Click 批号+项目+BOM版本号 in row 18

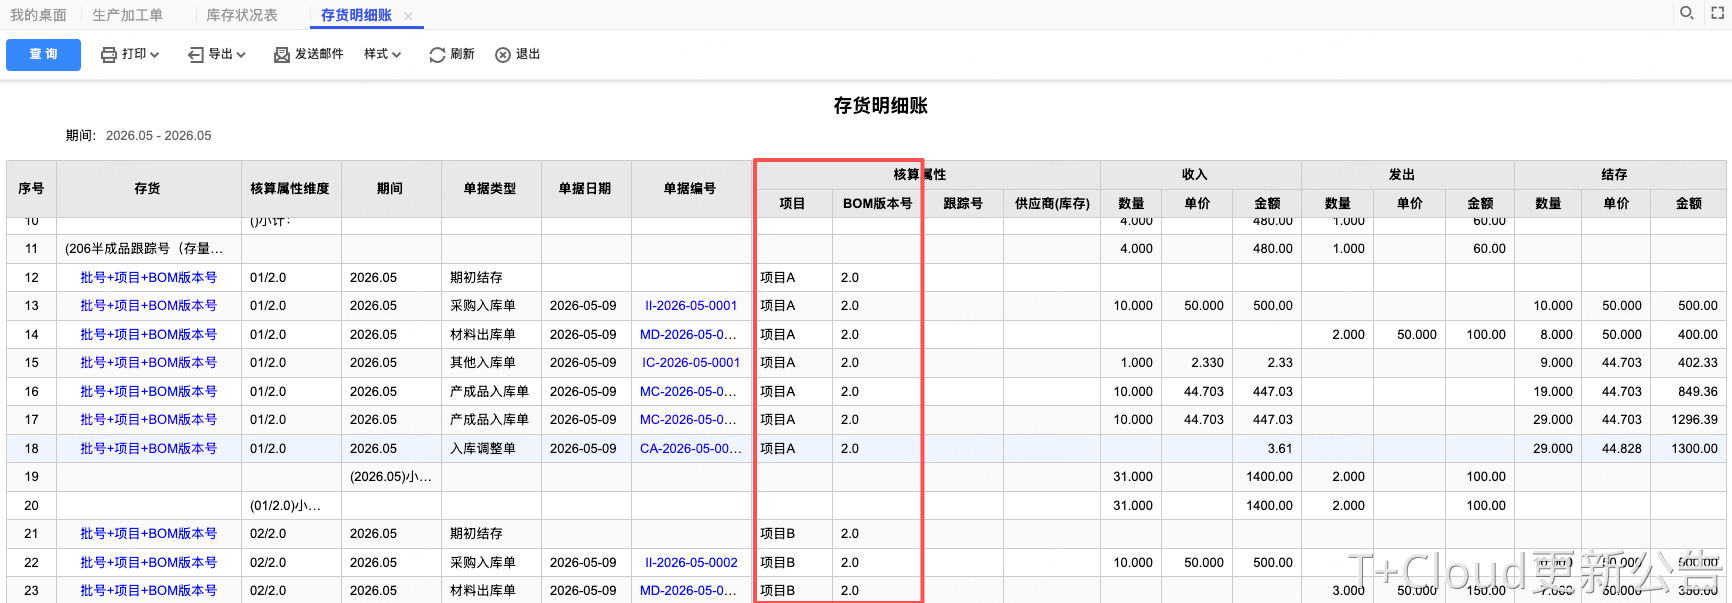148,449
